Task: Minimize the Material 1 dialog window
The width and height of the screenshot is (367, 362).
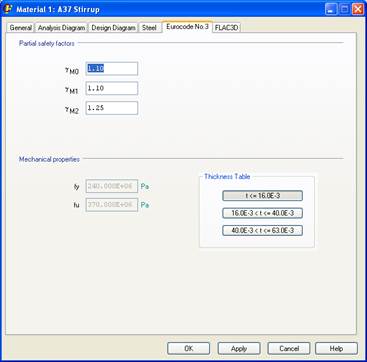Action: point(331,9)
